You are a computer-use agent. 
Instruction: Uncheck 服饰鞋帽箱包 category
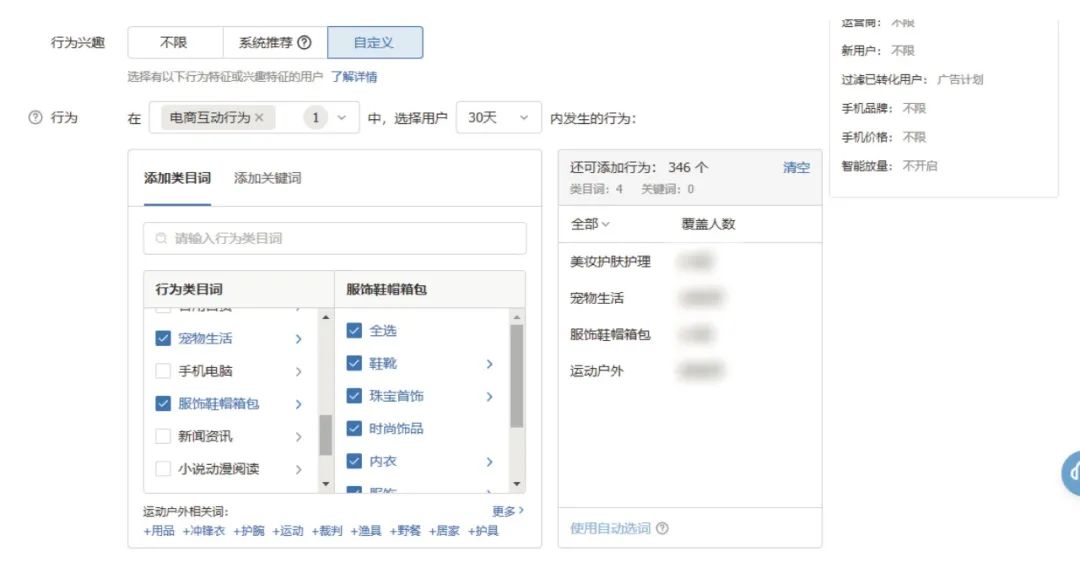click(x=163, y=403)
